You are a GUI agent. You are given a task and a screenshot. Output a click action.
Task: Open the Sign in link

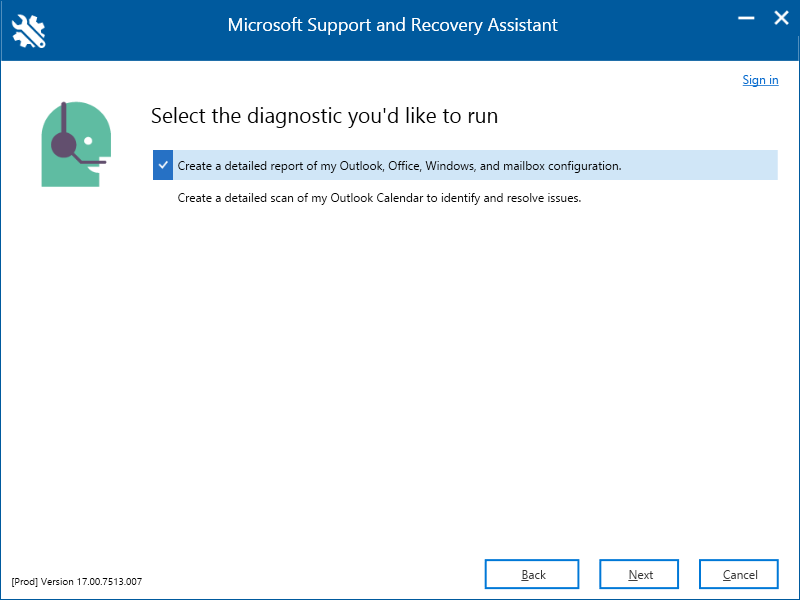coord(760,80)
